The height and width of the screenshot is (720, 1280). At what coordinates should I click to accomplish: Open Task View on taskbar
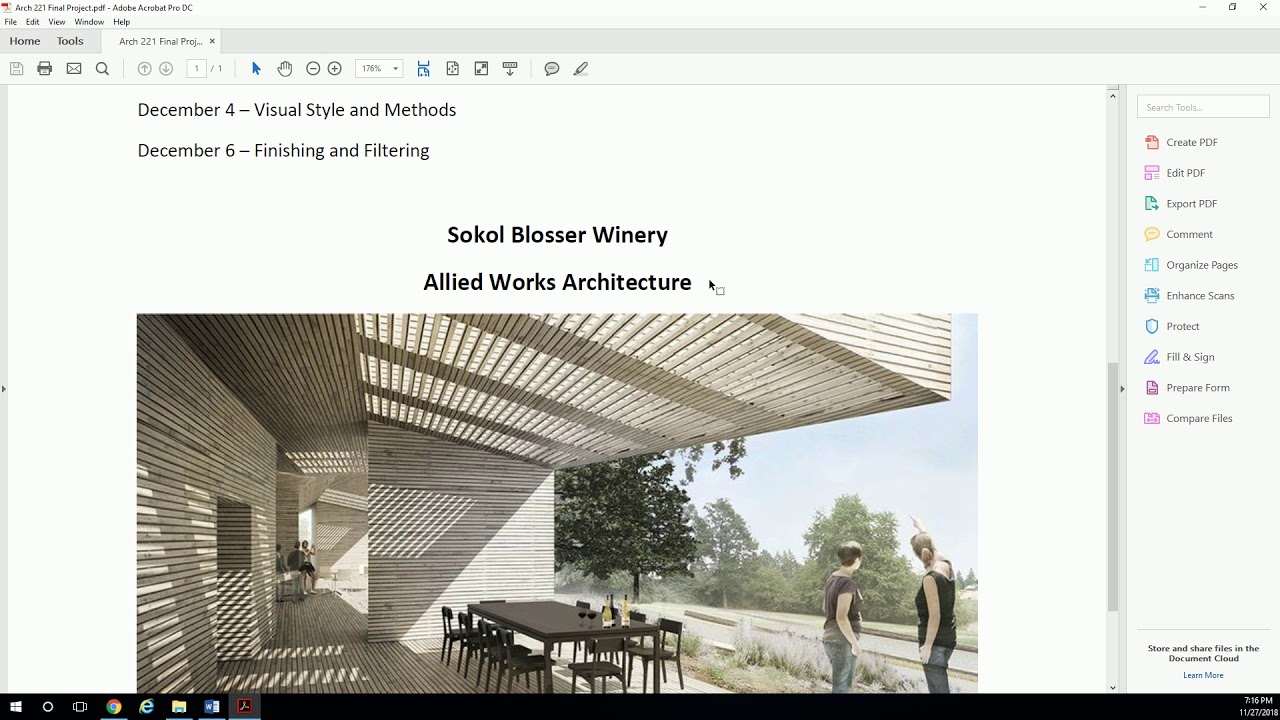click(80, 707)
